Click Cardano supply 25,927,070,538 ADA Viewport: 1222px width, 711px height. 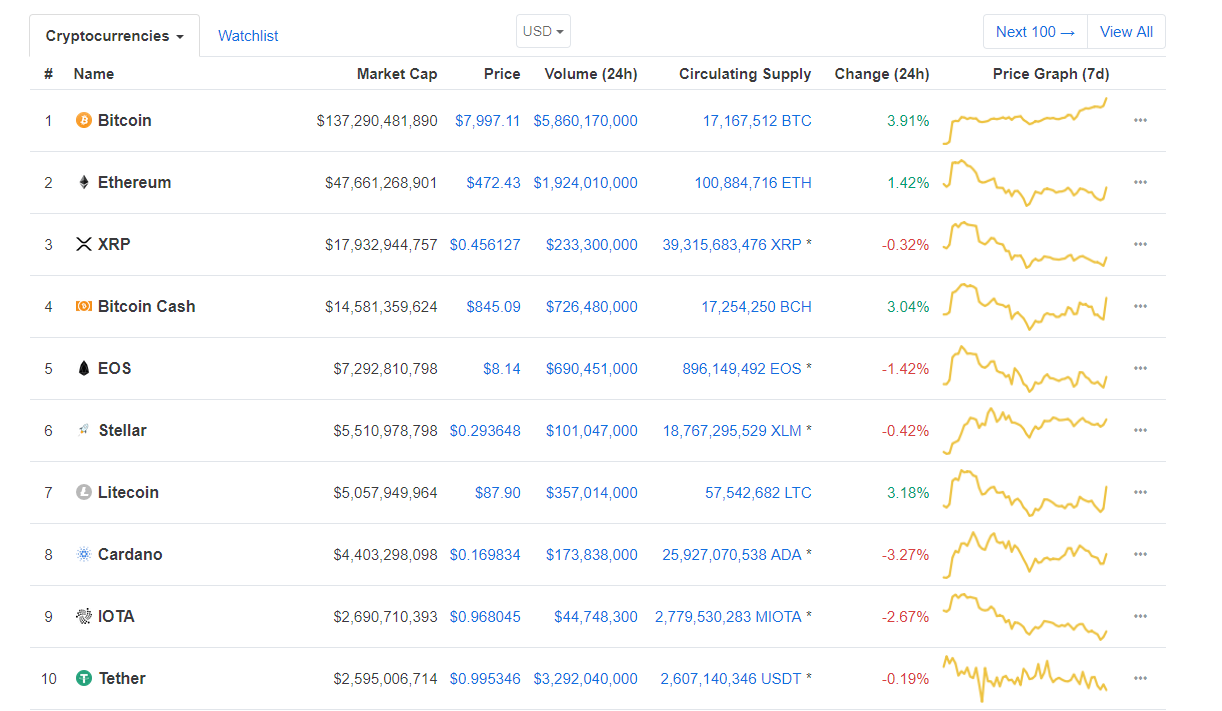point(732,555)
